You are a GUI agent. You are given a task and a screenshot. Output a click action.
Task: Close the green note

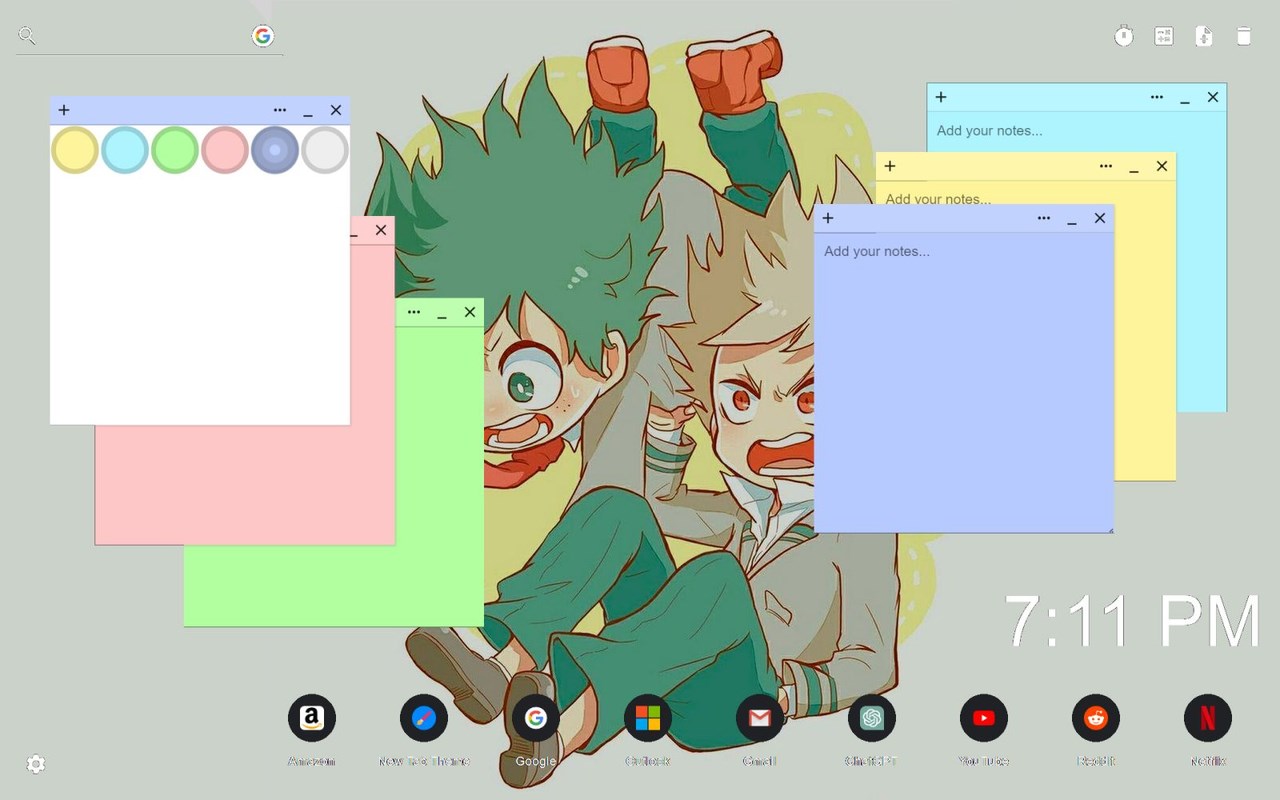point(470,312)
